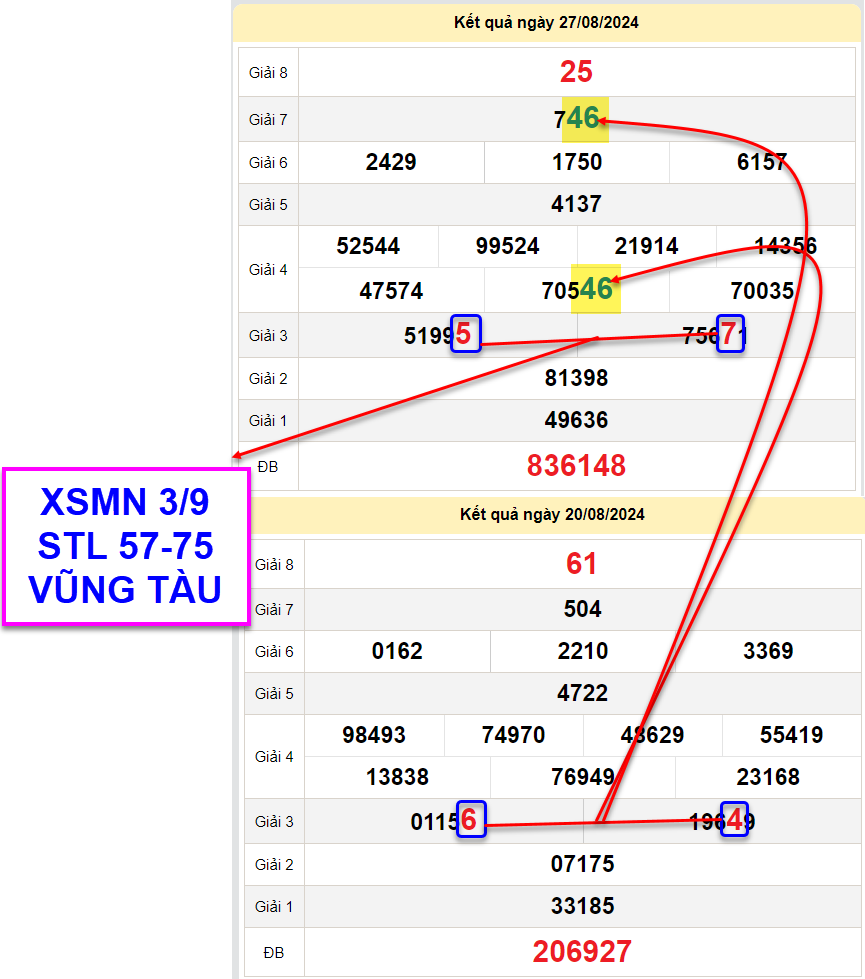This screenshot has width=865, height=979.
Task: Click the magenta XSMN 3/9 prediction box
Action: tap(126, 546)
